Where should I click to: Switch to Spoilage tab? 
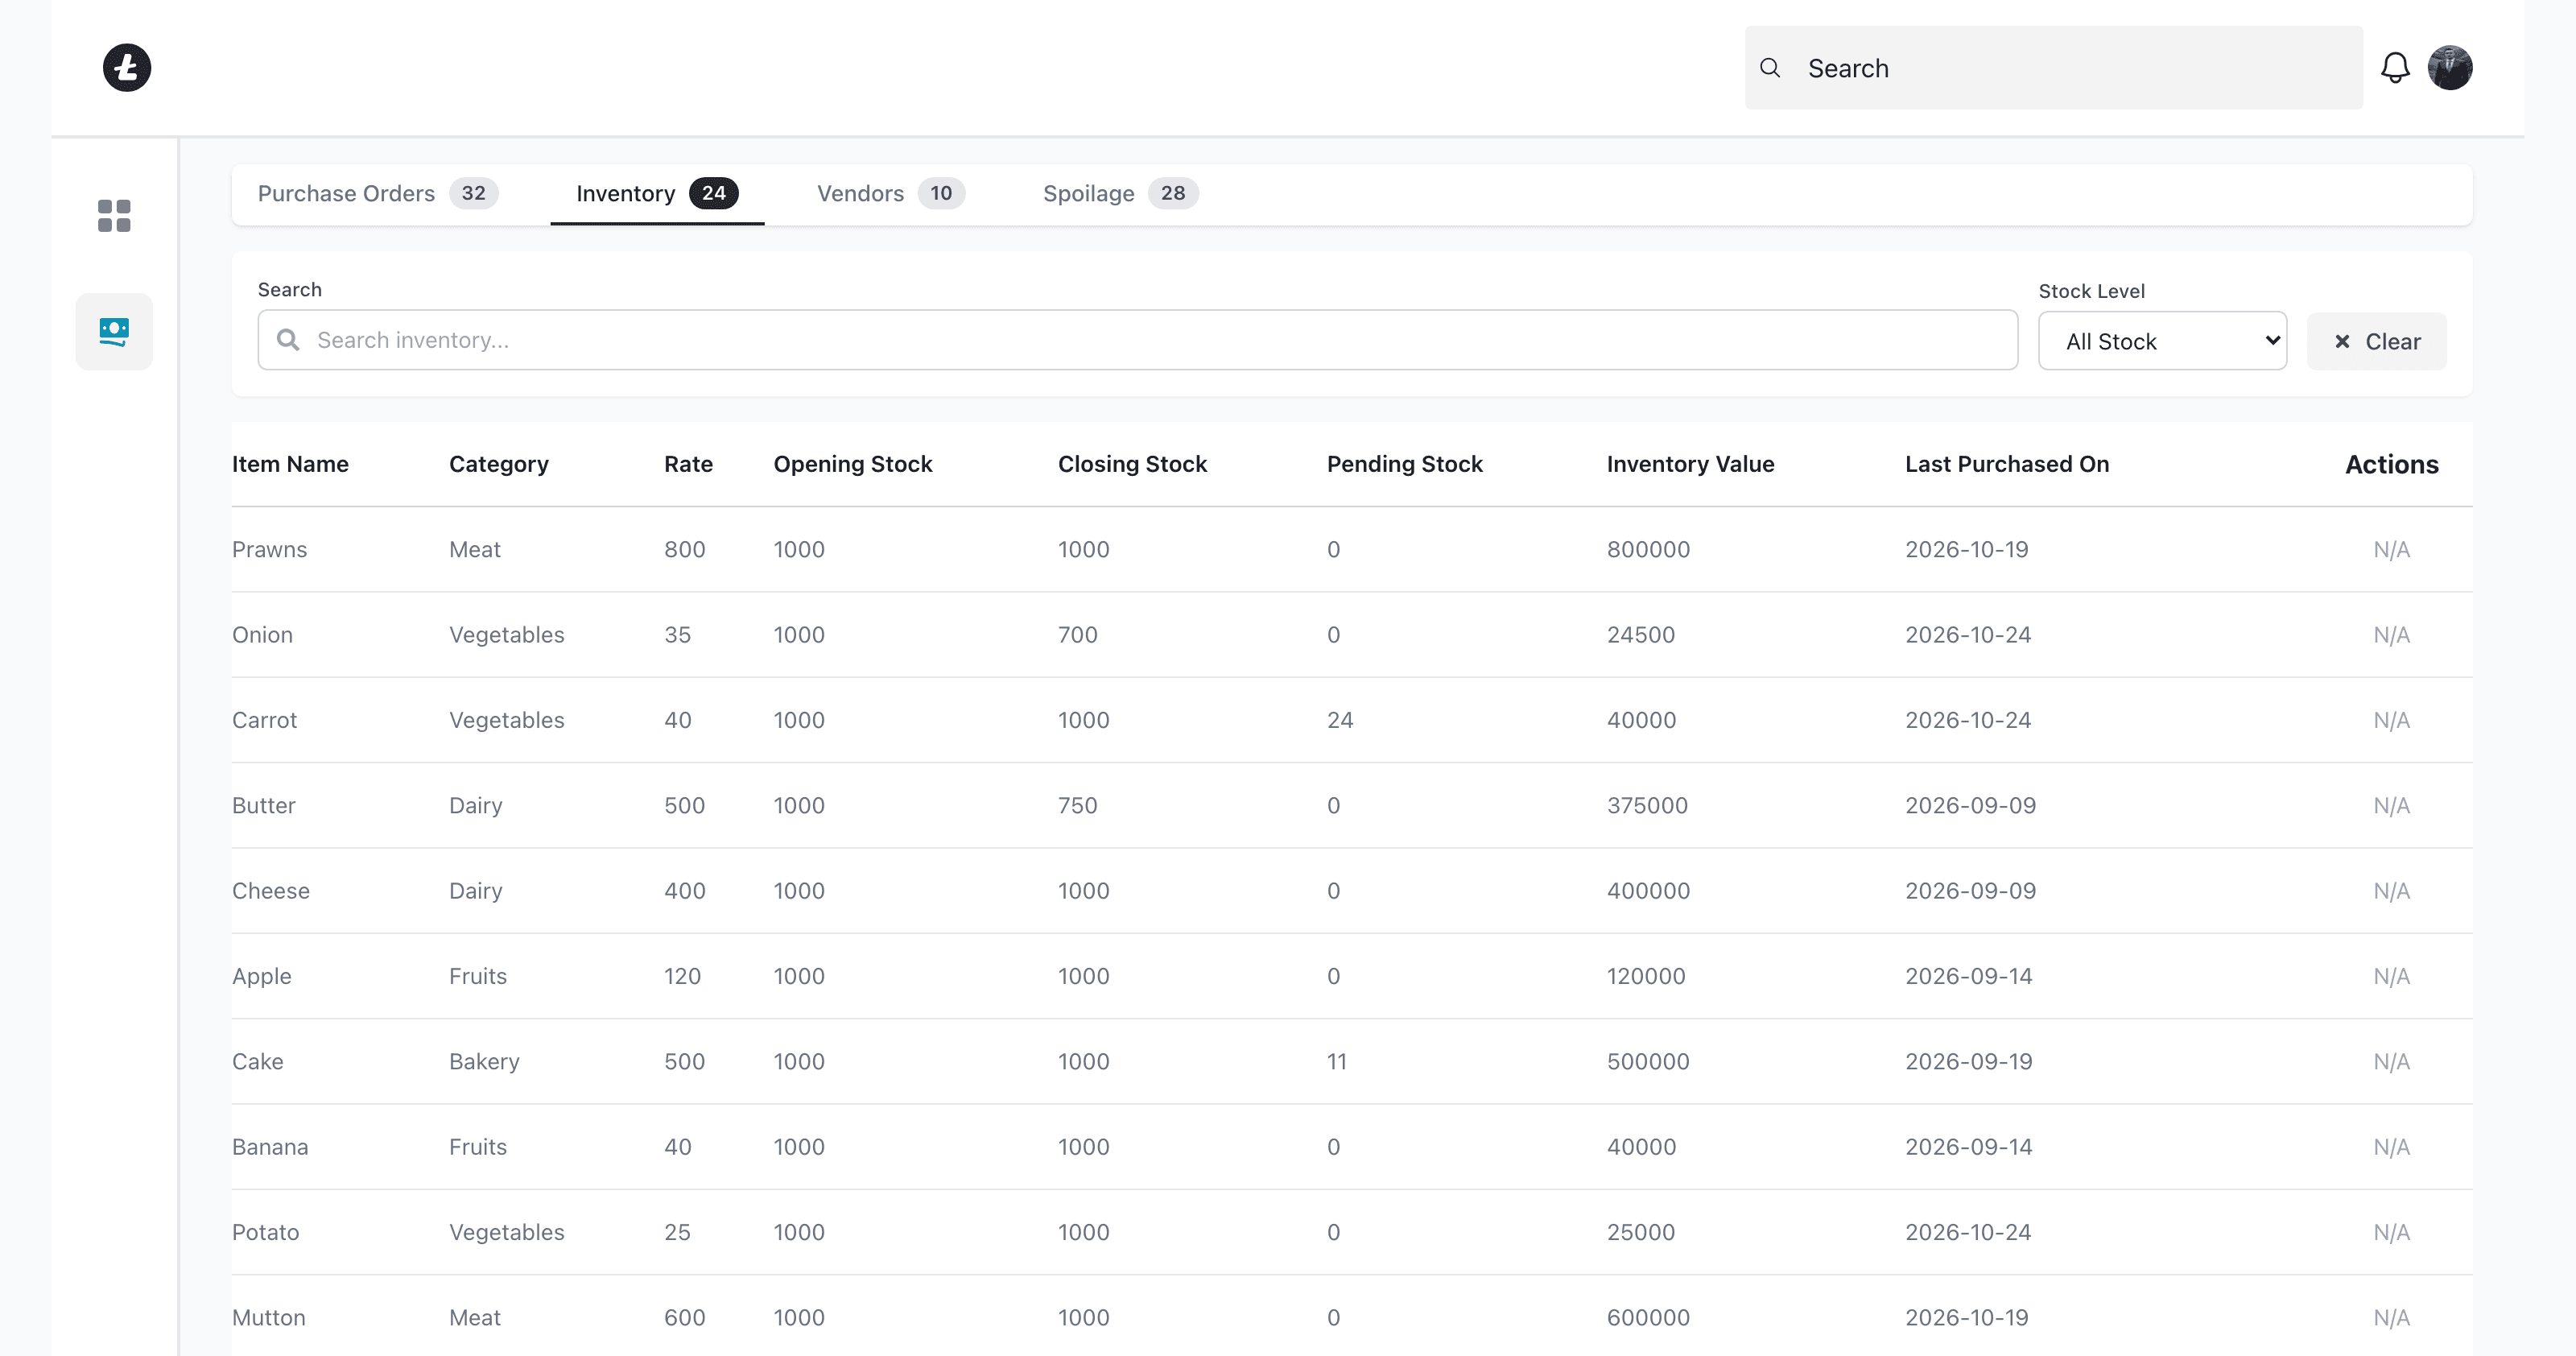[x=1120, y=193]
